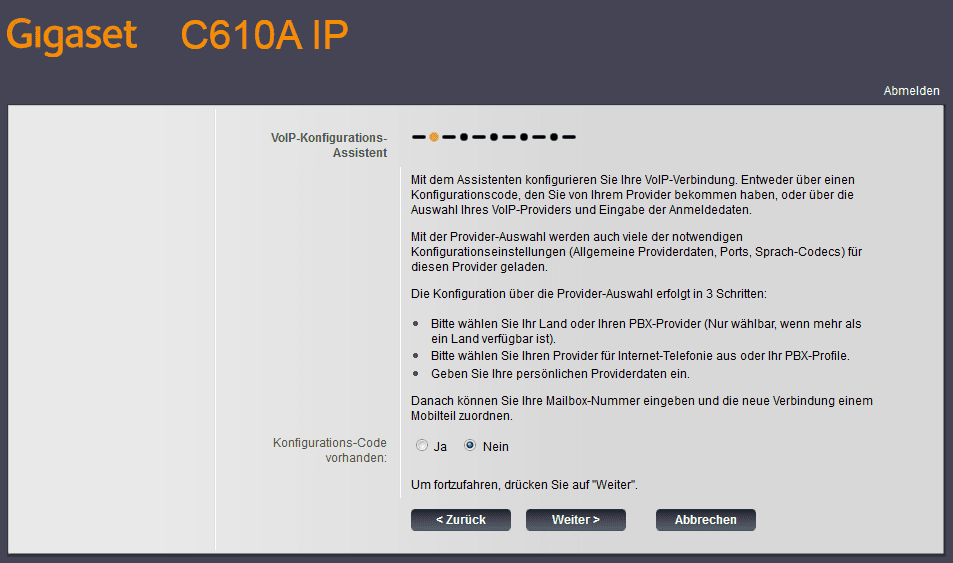Image resolution: width=953 pixels, height=563 pixels.
Task: Click the Konfigurations-Code vorhanden label
Action: tap(330, 450)
